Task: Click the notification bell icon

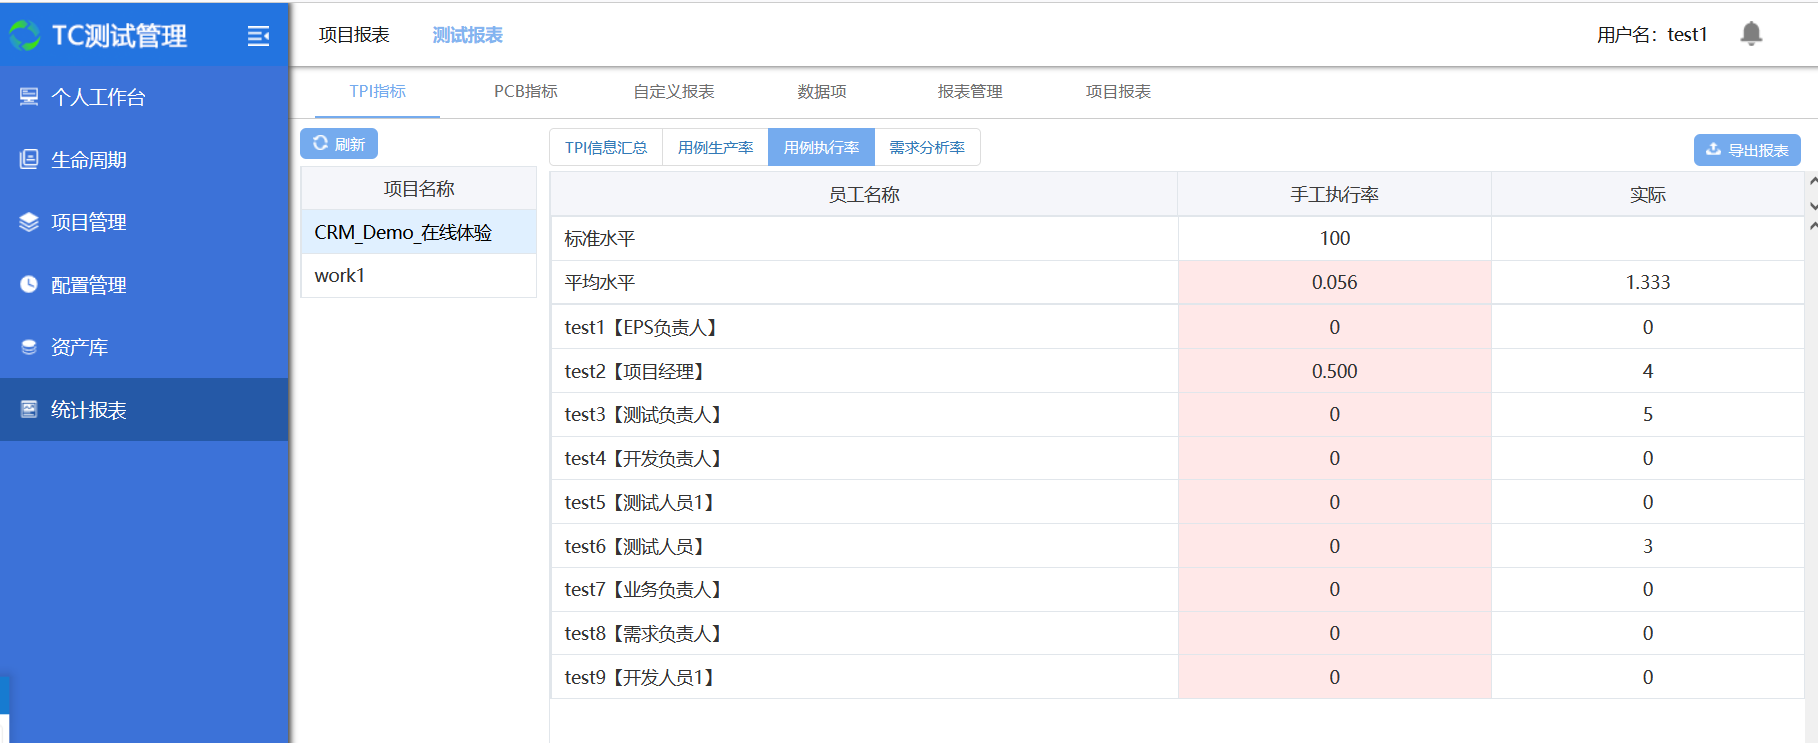Action: click(x=1750, y=34)
